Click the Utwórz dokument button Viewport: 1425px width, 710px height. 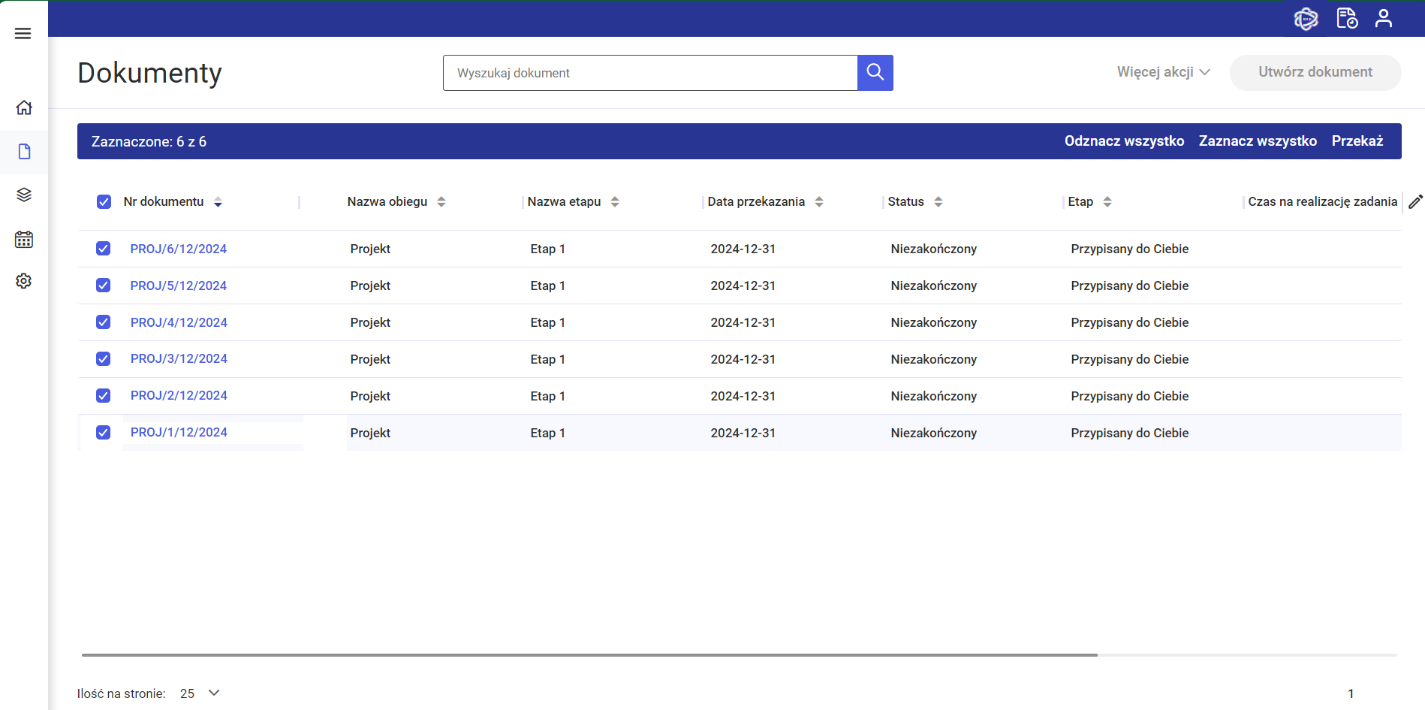pos(1315,72)
